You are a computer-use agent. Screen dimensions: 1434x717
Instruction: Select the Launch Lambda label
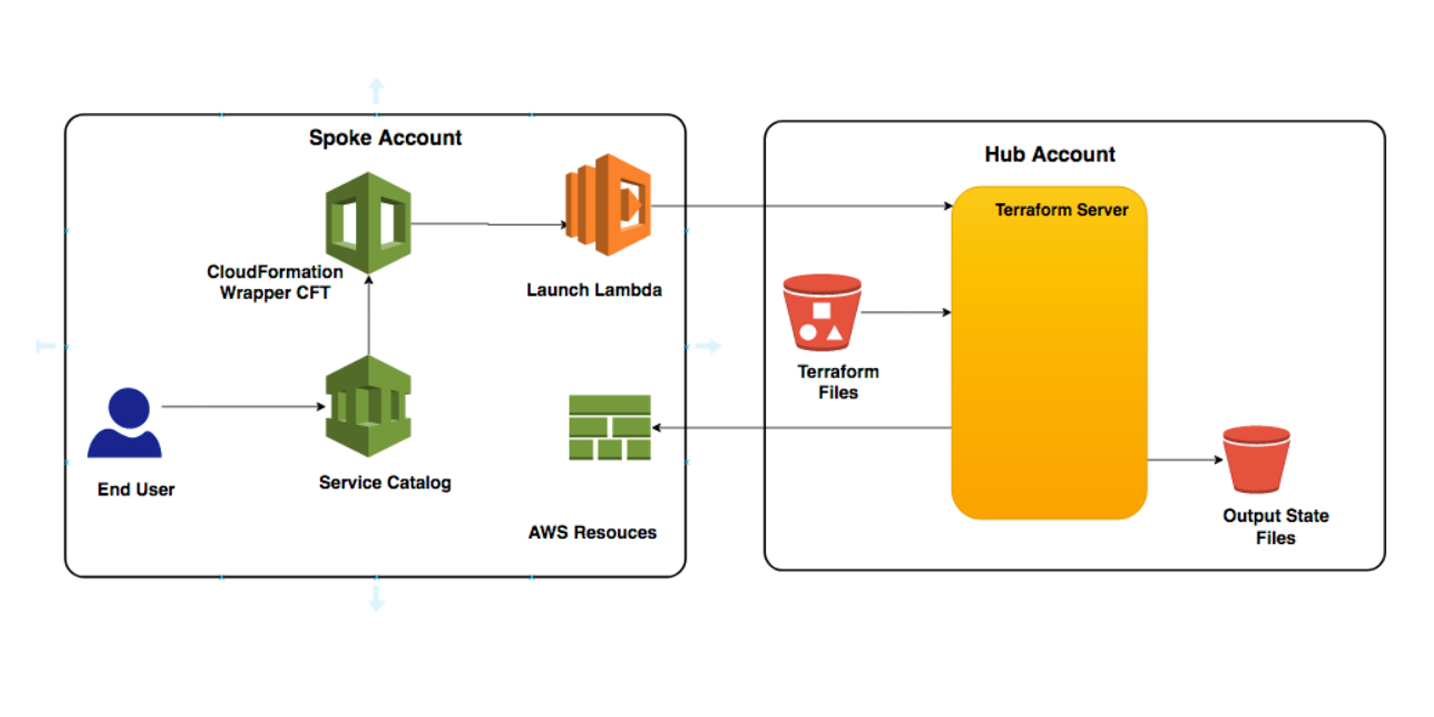pos(594,291)
